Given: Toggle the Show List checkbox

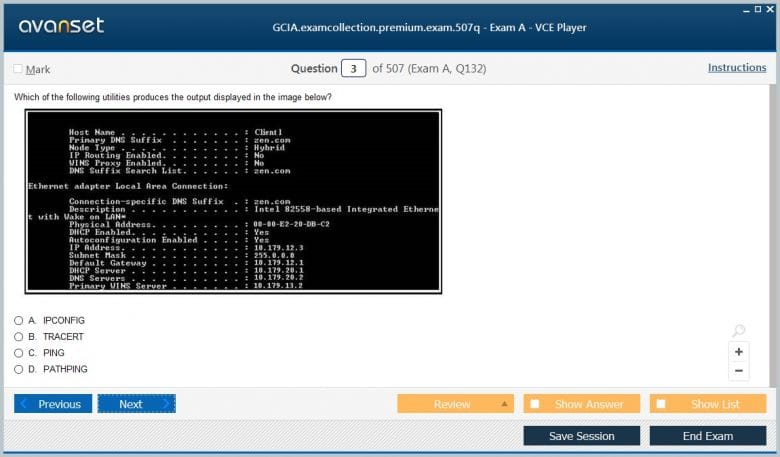Looking at the screenshot, I should (661, 404).
